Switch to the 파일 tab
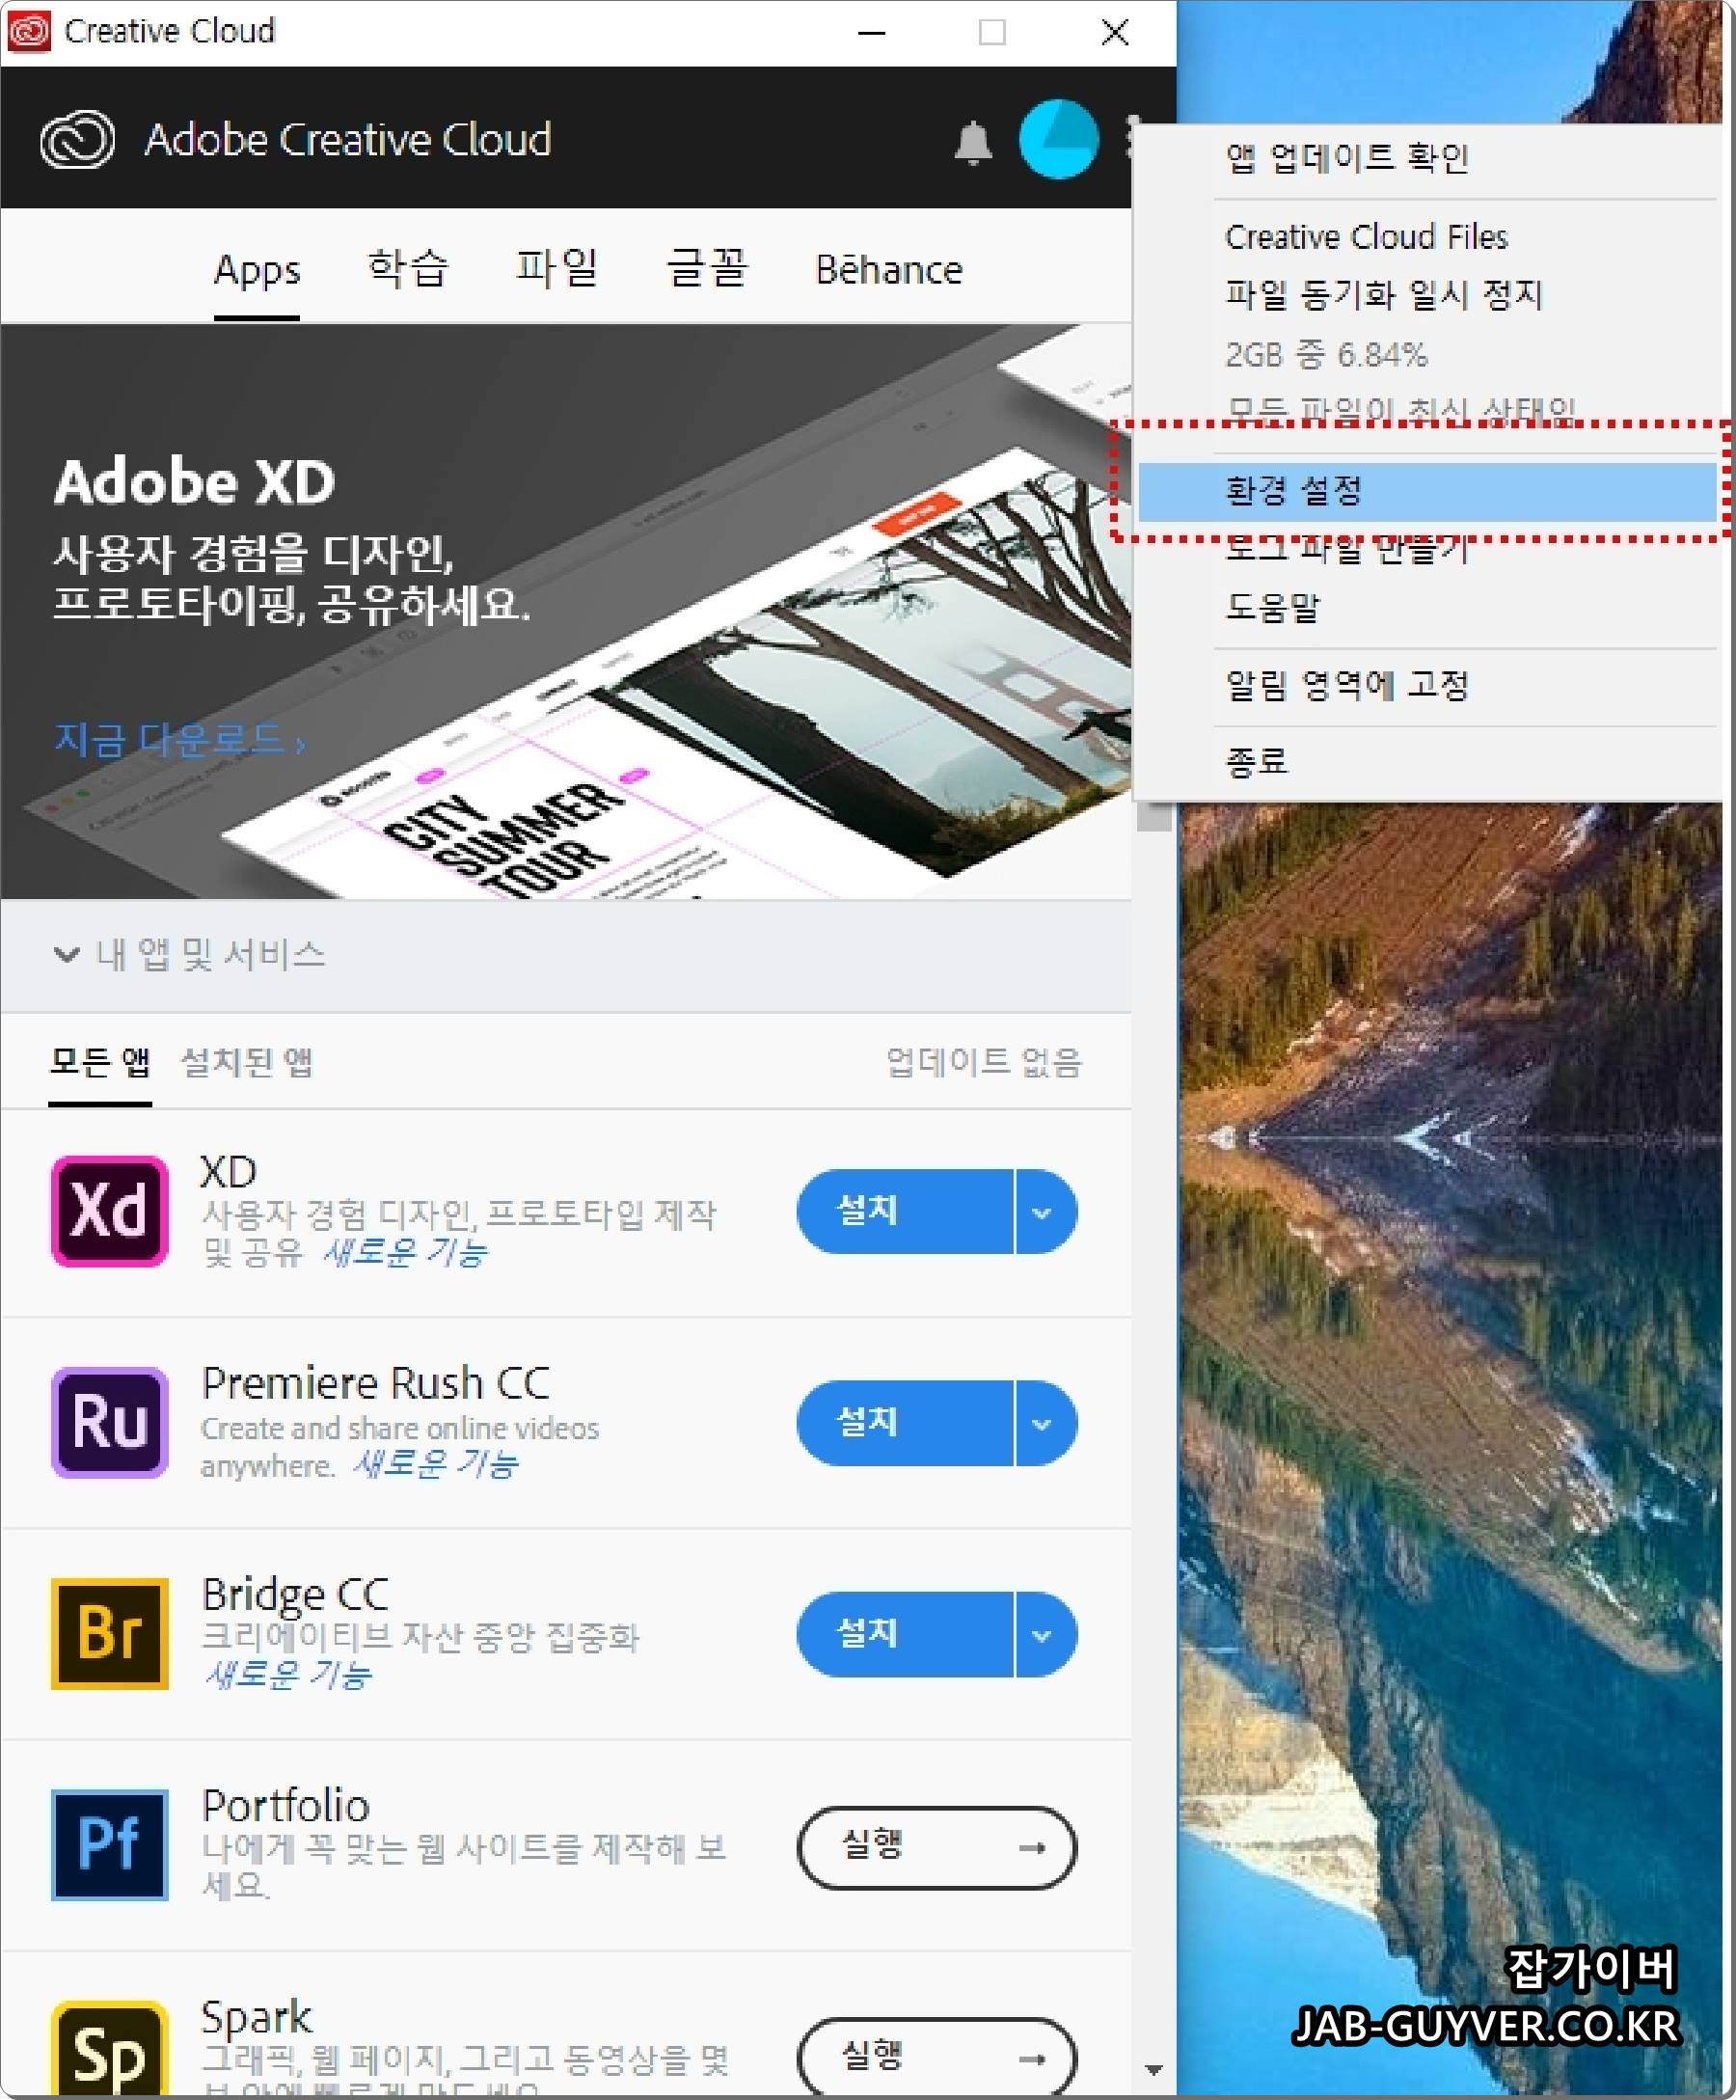 pyautogui.click(x=557, y=268)
